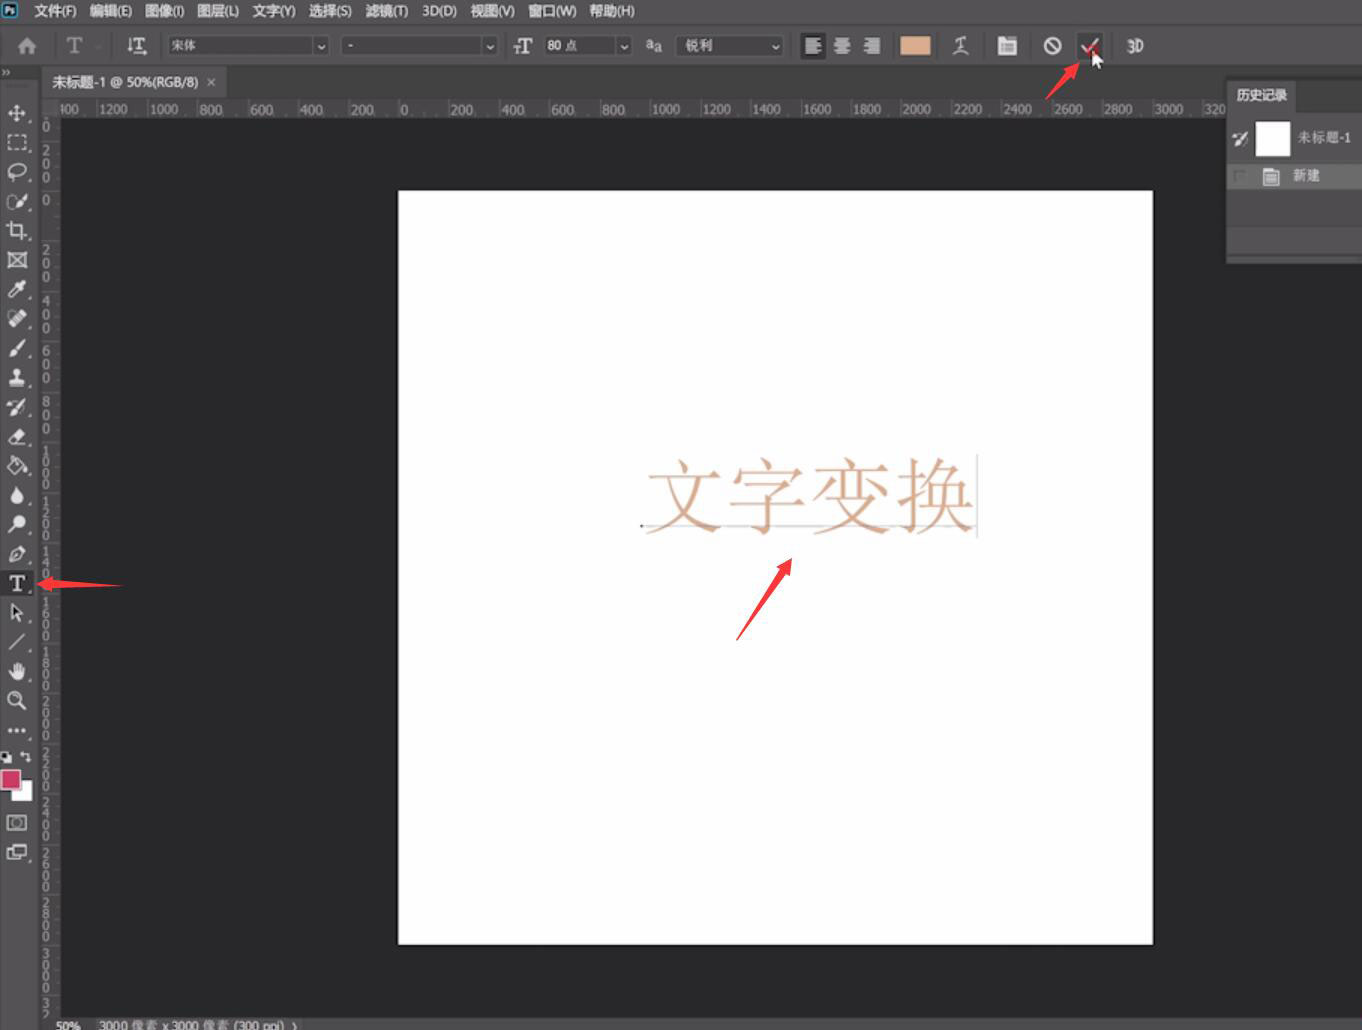Select the Clone Stamp tool

point(17,378)
